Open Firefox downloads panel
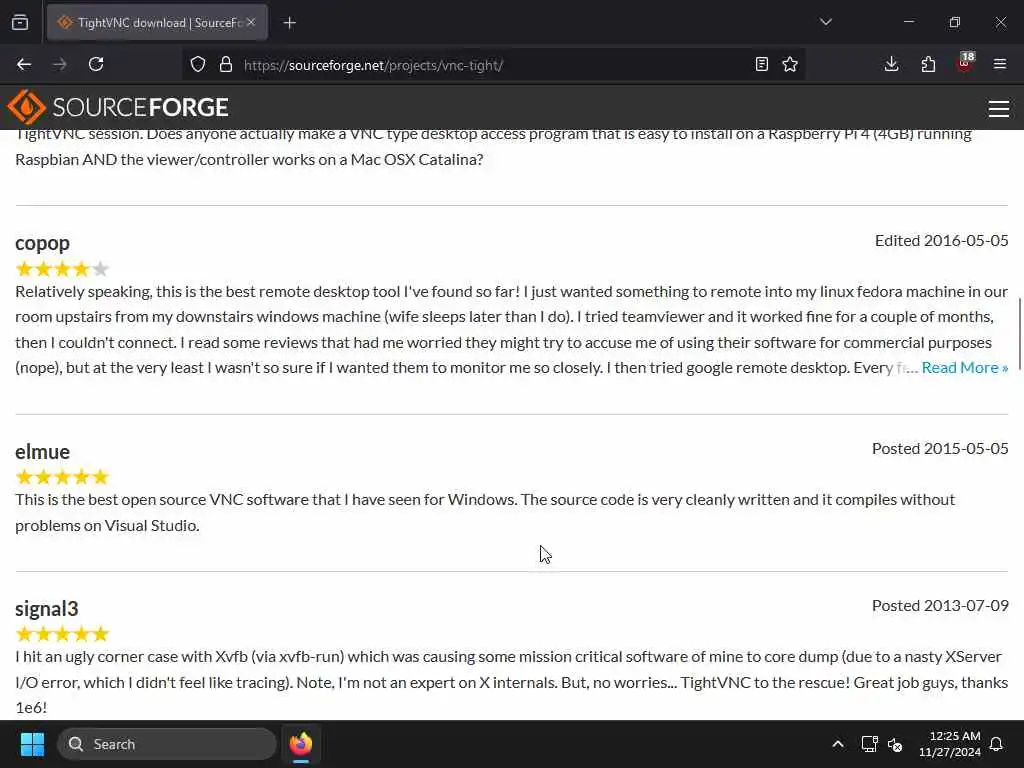1024x768 pixels. (891, 64)
